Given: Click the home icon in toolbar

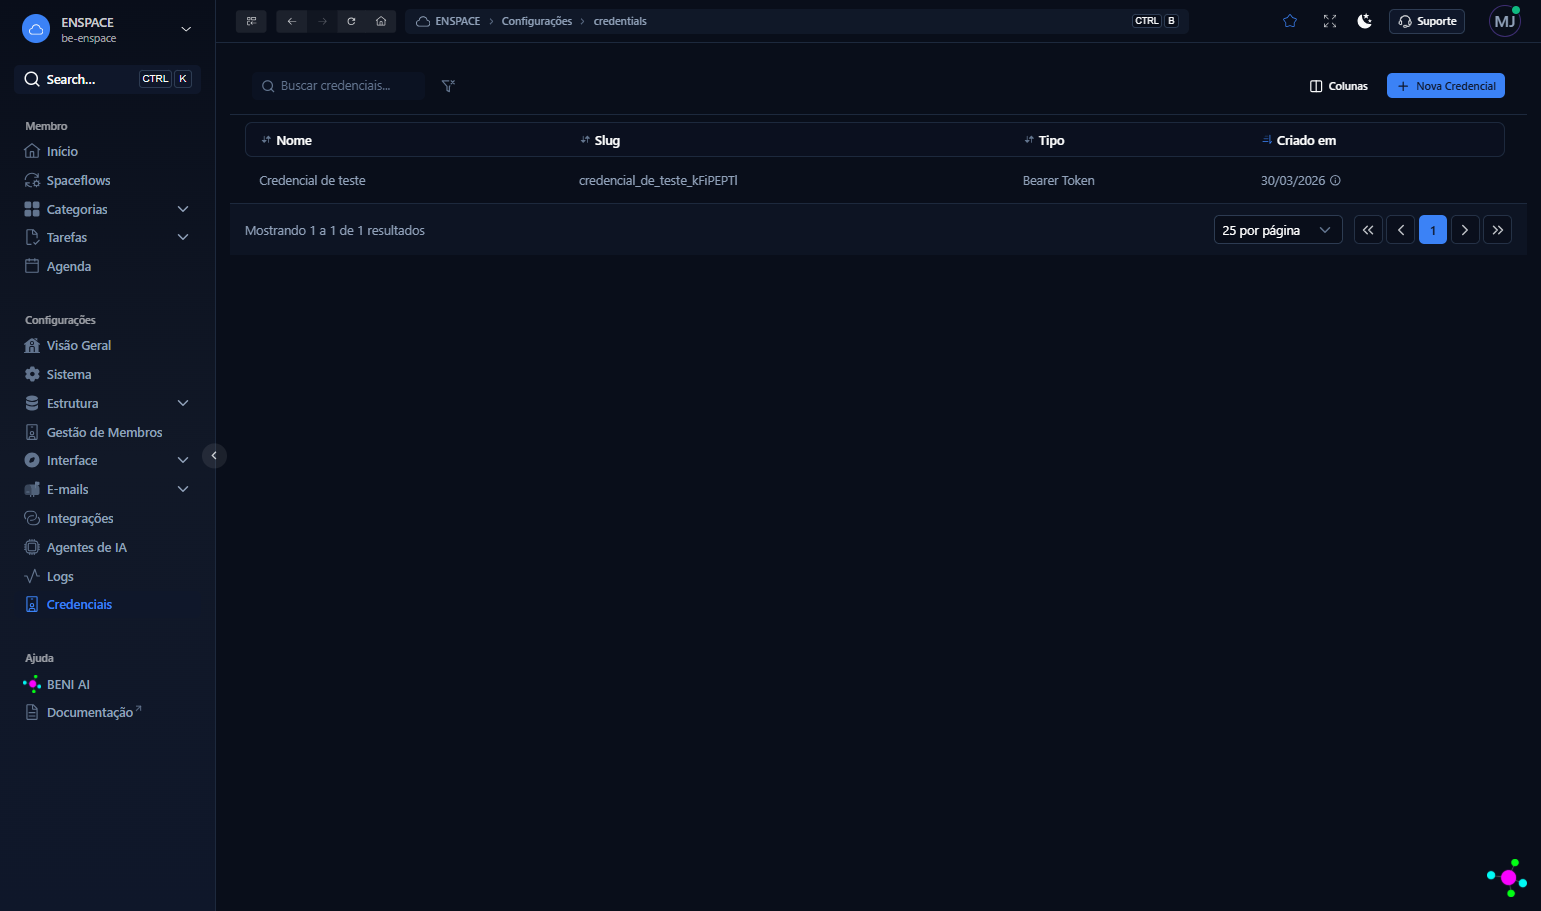Looking at the screenshot, I should click(381, 21).
